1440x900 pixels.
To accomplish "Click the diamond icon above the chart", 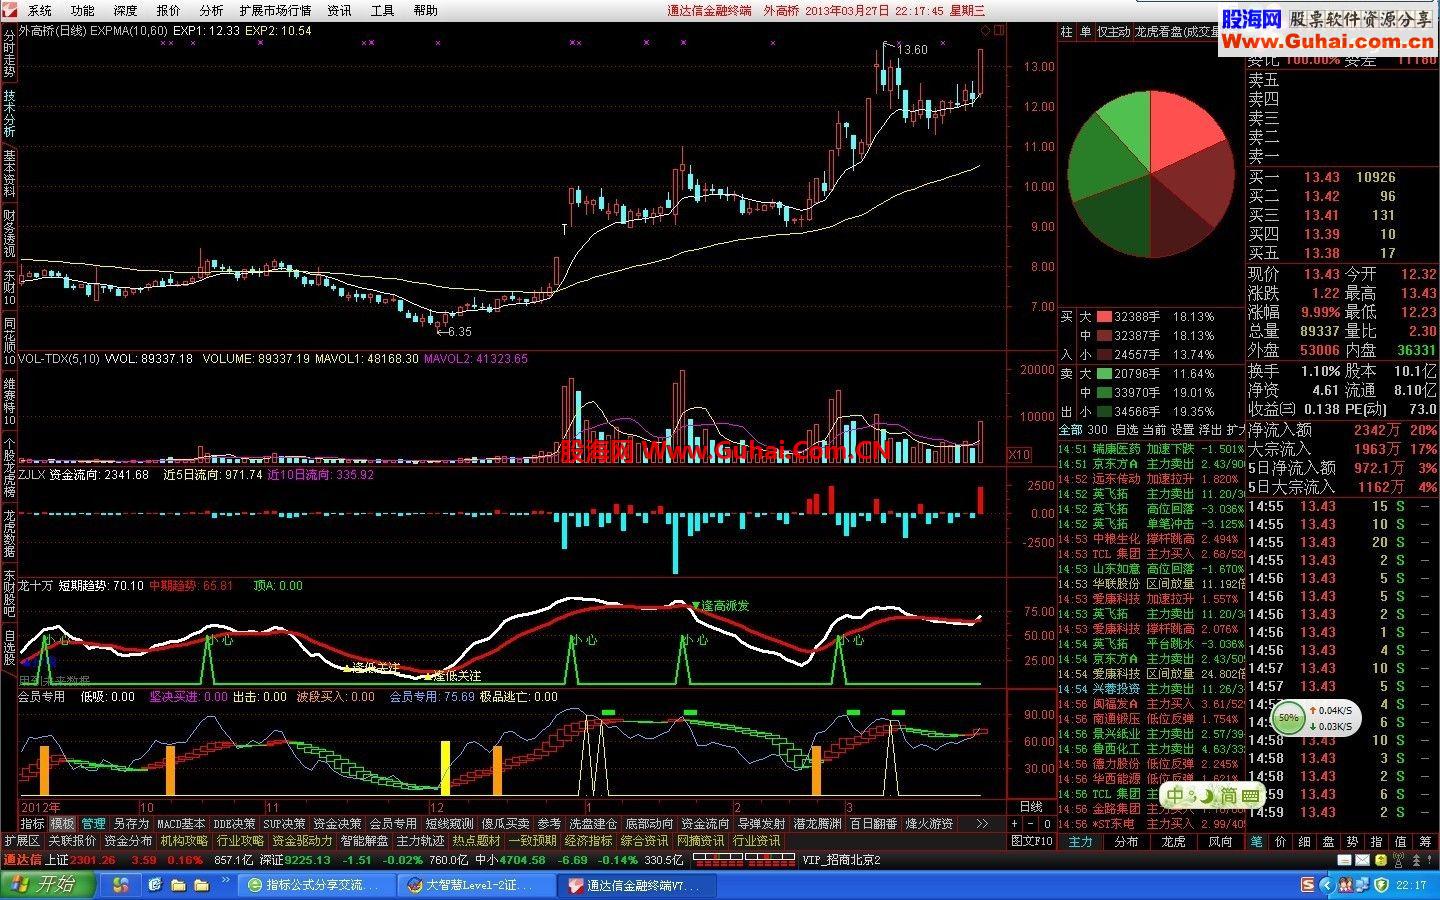I will [985, 31].
